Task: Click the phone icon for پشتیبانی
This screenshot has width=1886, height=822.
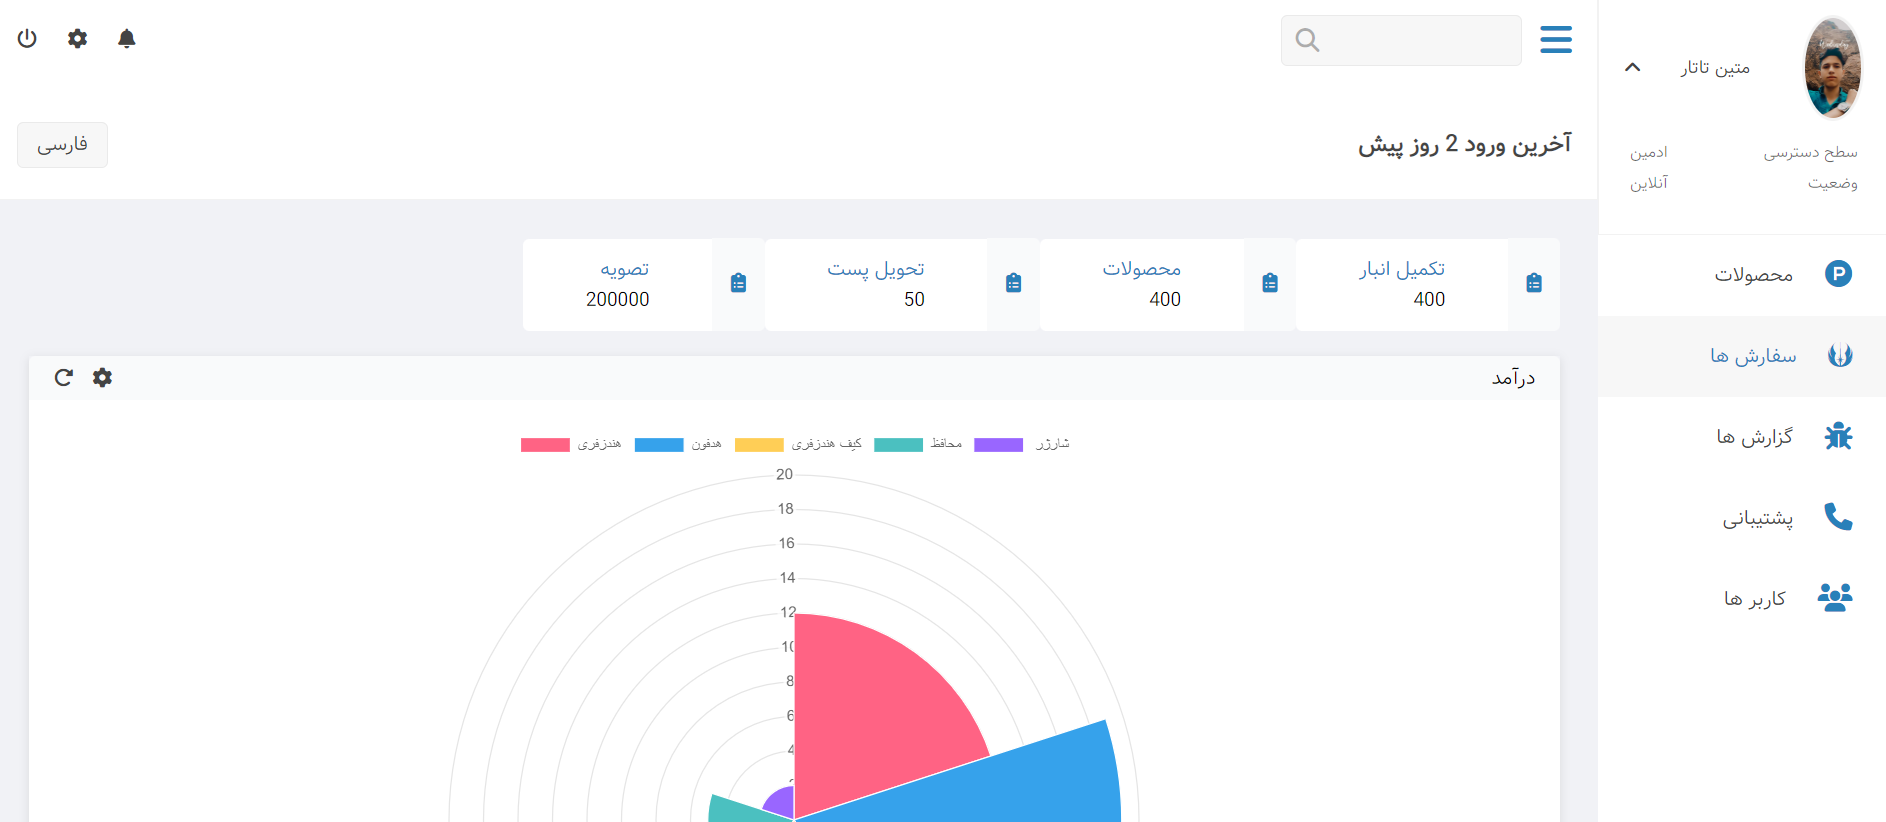Action: point(1837,517)
